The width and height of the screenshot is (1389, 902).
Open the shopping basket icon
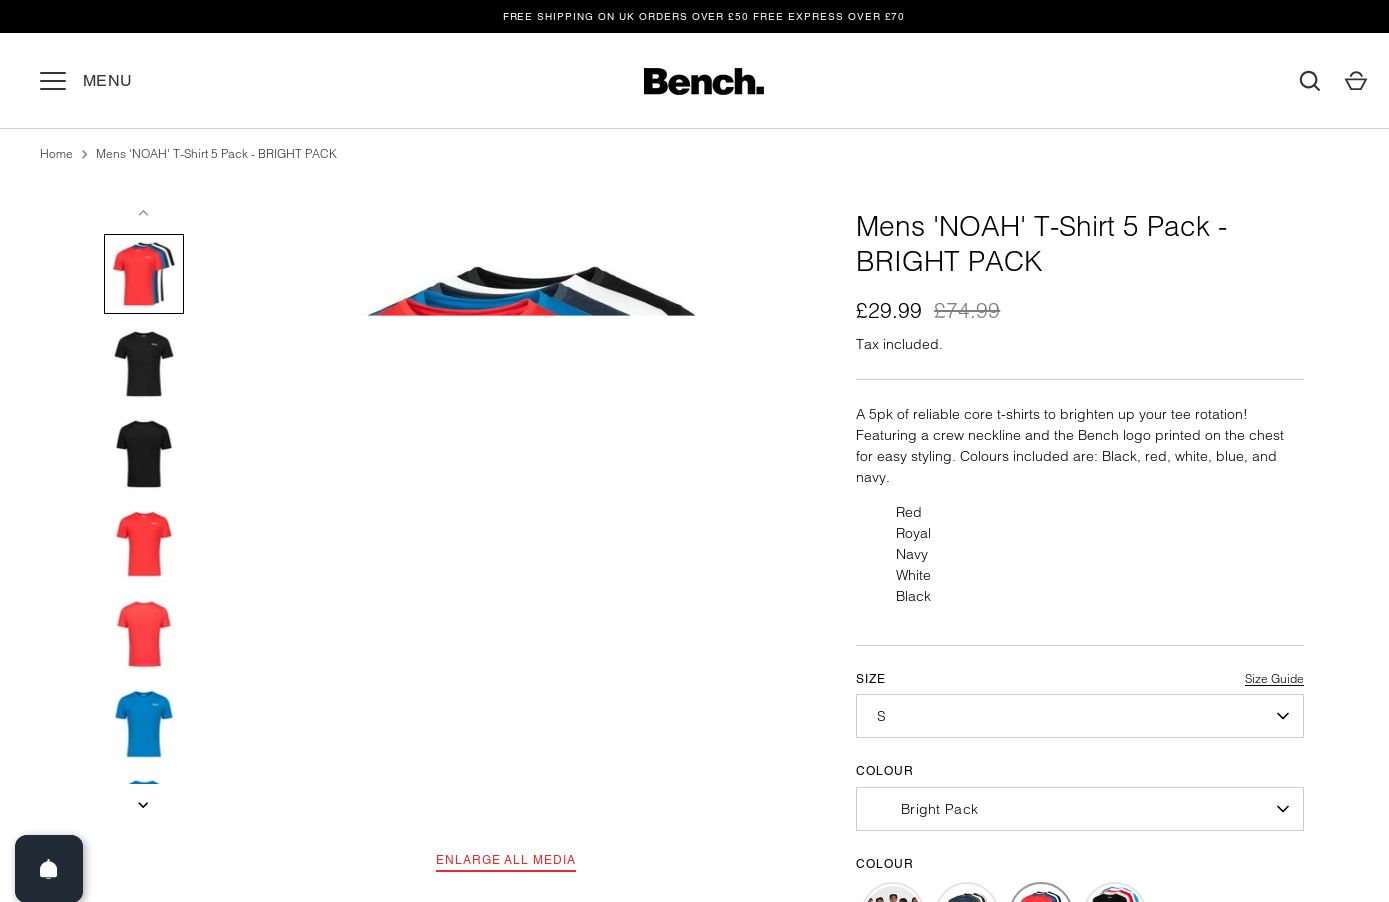[1356, 81]
